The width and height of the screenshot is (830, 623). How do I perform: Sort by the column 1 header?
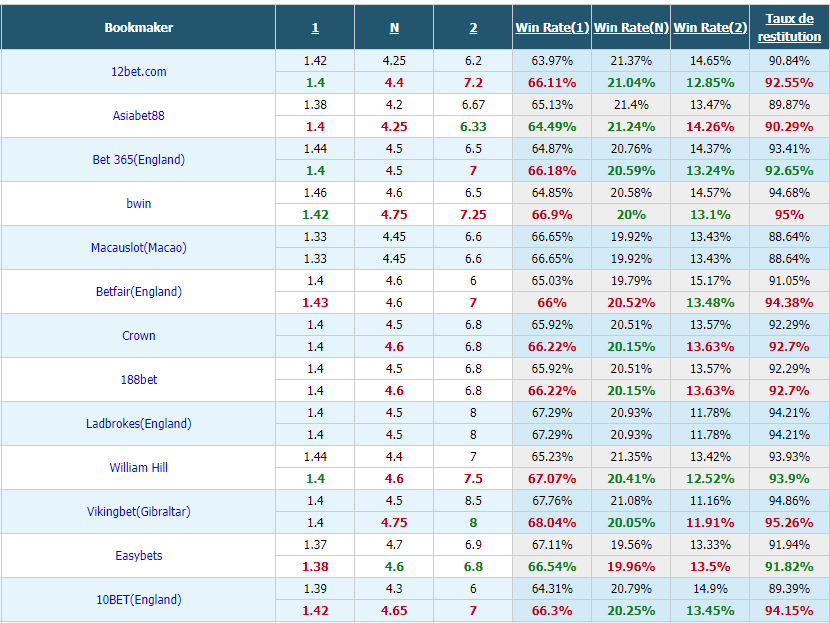point(315,28)
